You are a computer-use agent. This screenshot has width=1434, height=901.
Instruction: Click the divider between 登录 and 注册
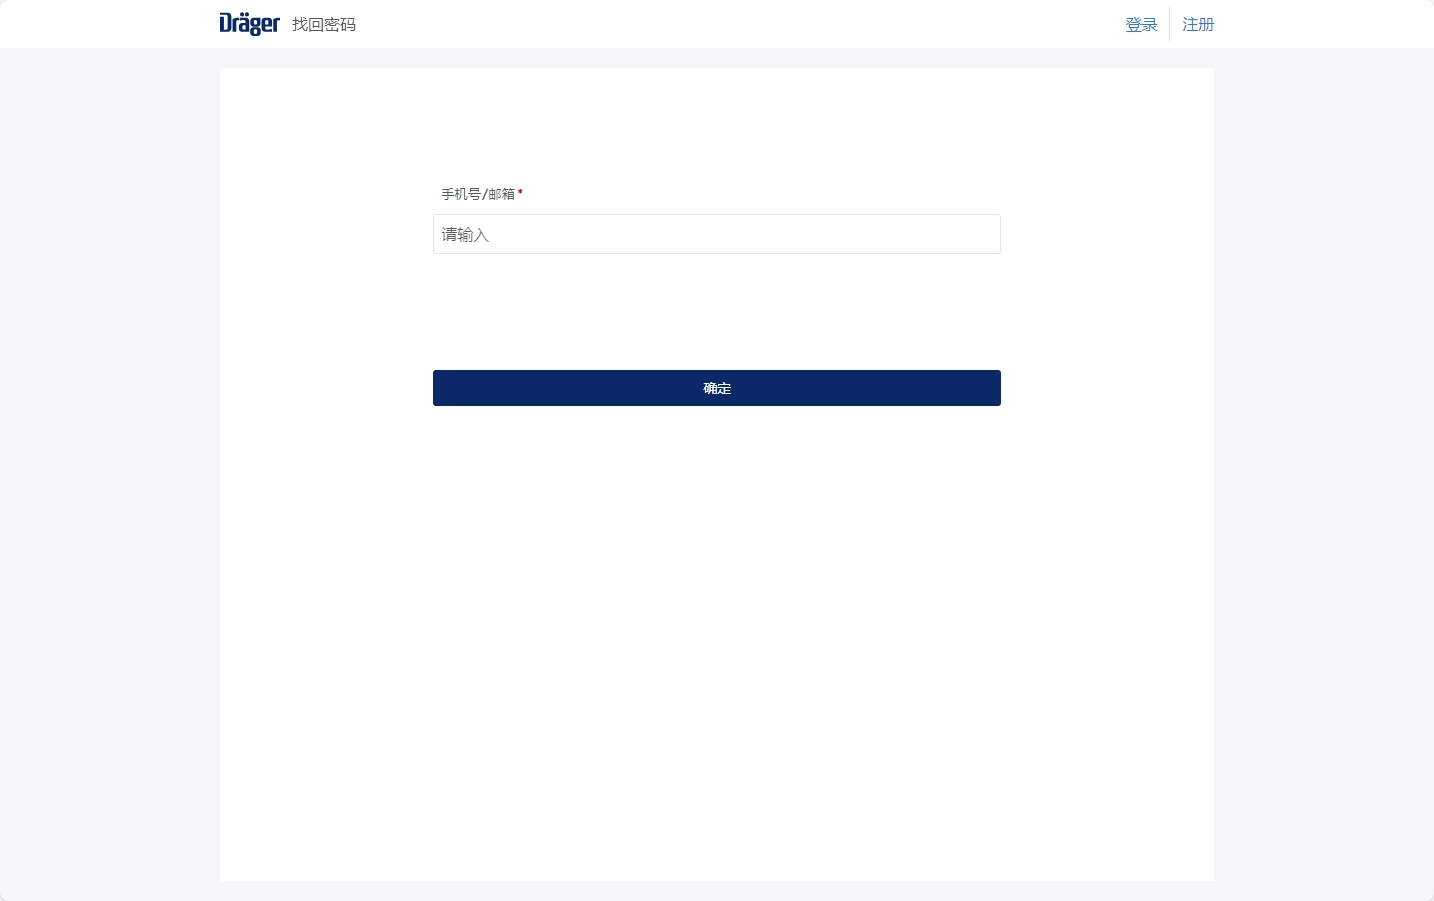1170,24
